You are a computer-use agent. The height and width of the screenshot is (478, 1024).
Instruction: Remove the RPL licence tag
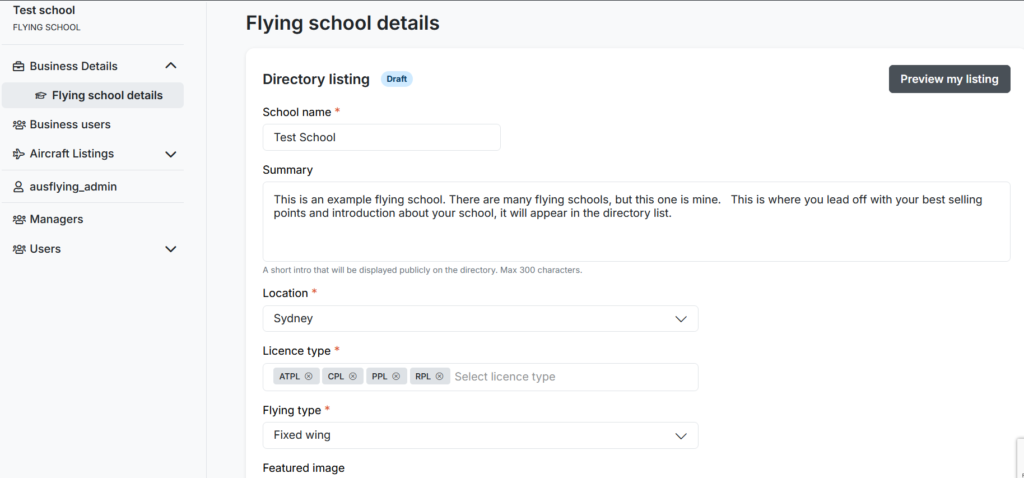point(440,377)
